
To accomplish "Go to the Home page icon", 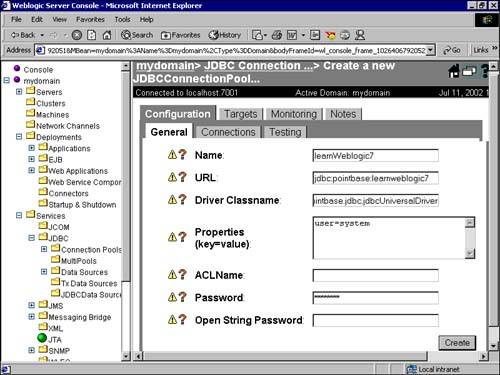I will click(x=107, y=35).
